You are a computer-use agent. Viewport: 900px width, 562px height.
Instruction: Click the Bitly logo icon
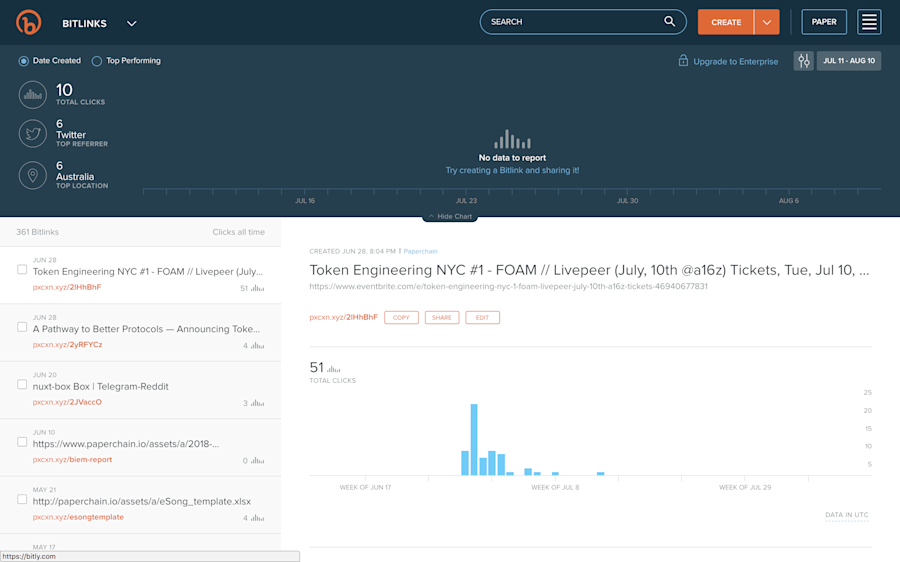pyautogui.click(x=28, y=22)
